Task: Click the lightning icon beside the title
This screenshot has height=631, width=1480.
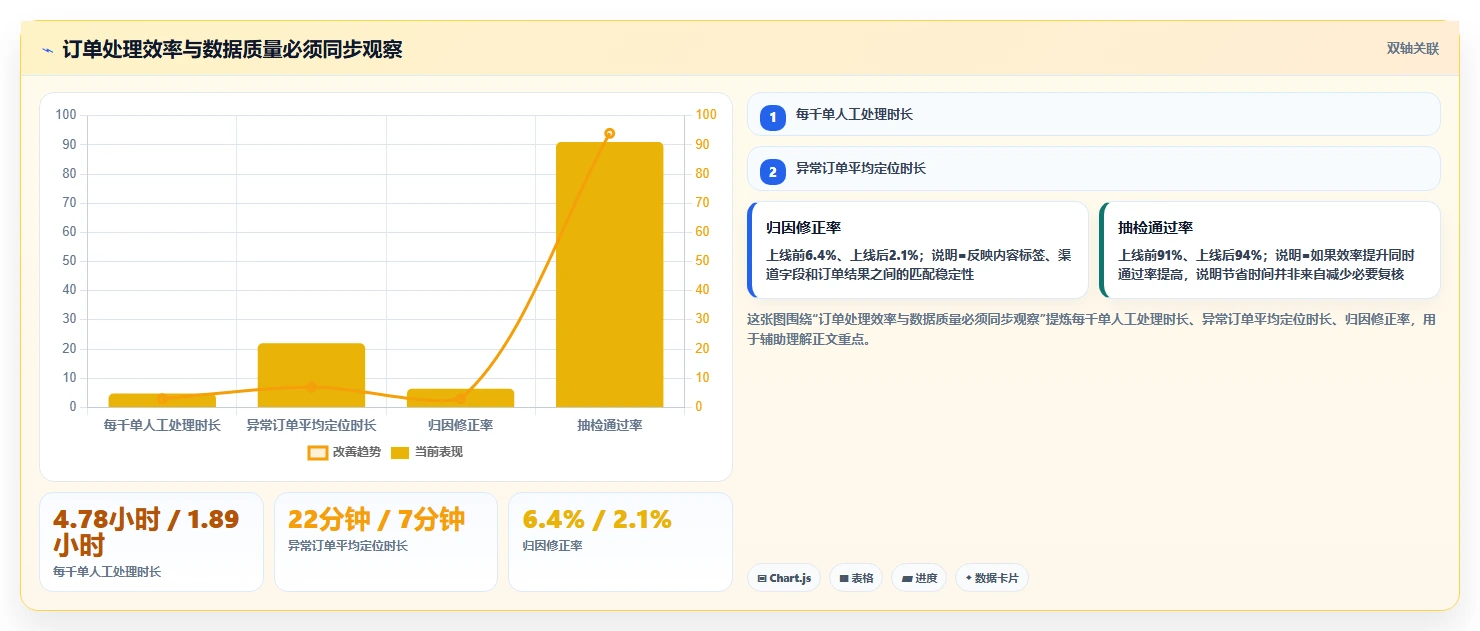Action: pos(47,50)
